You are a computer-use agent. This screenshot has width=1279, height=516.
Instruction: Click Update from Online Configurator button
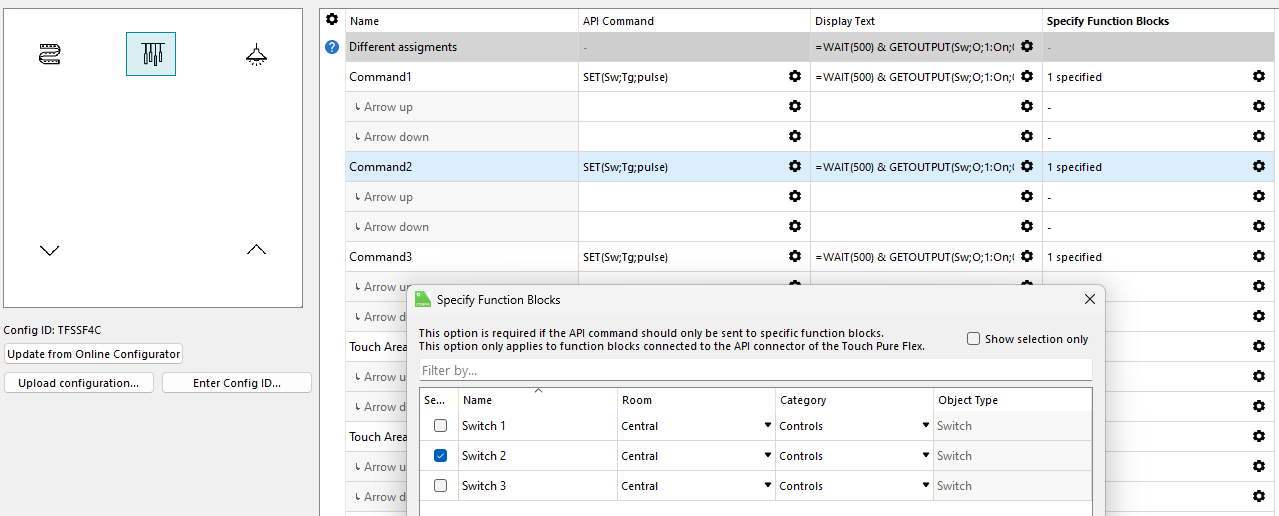coord(93,354)
